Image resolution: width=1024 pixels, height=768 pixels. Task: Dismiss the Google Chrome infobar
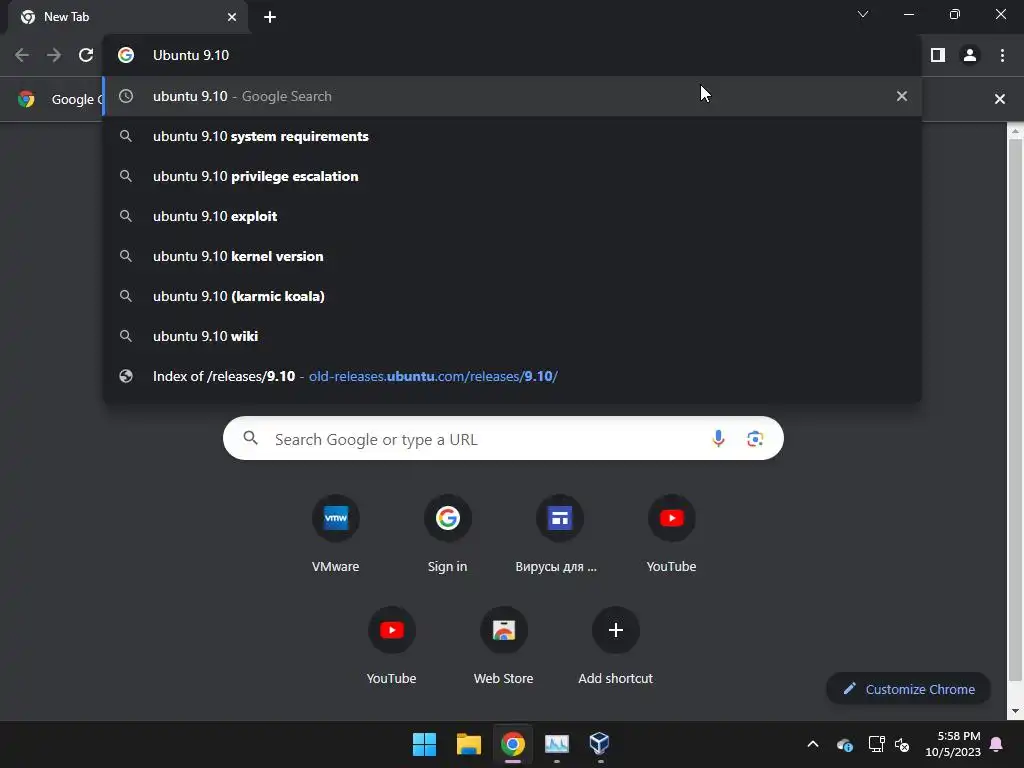click(x=1000, y=99)
